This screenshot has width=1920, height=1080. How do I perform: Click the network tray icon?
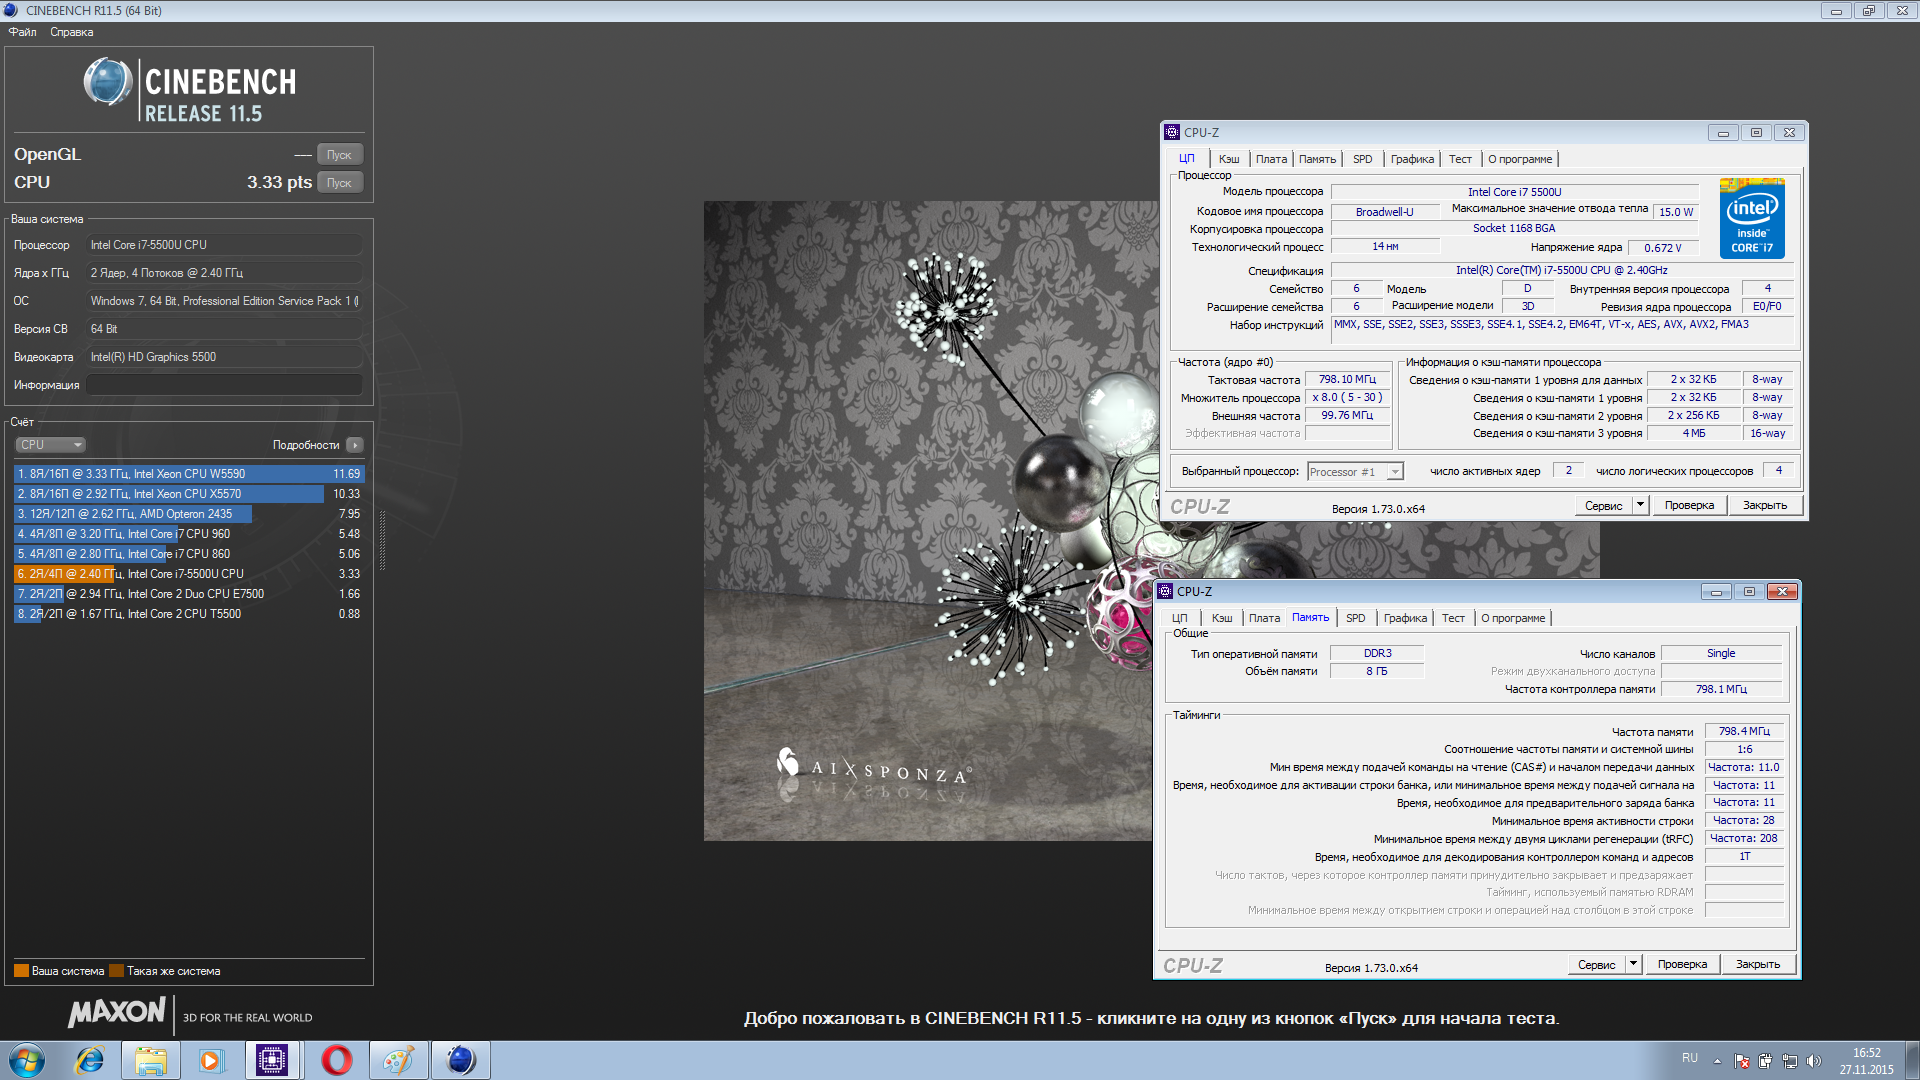[1790, 1061]
